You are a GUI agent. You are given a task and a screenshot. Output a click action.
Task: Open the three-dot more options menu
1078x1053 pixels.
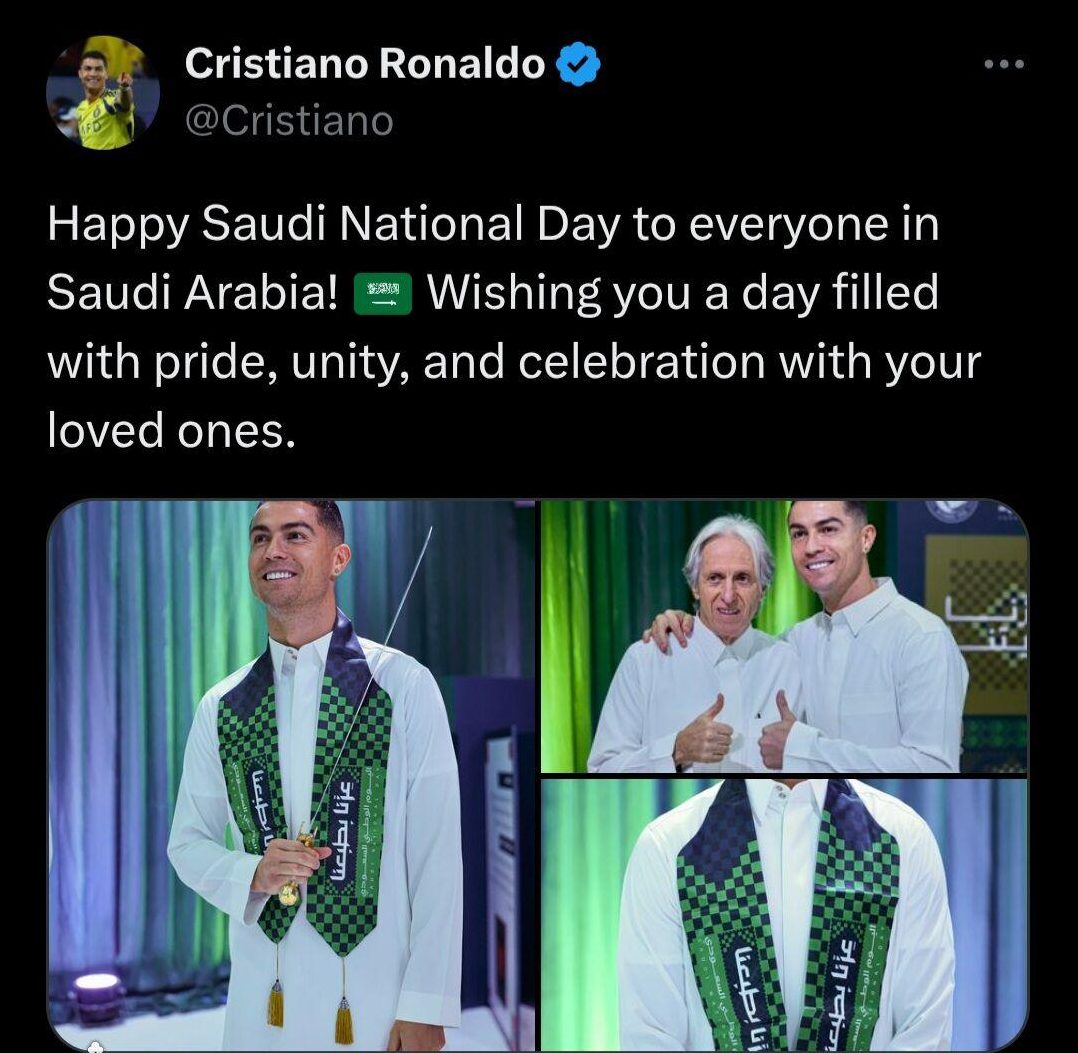click(1003, 65)
